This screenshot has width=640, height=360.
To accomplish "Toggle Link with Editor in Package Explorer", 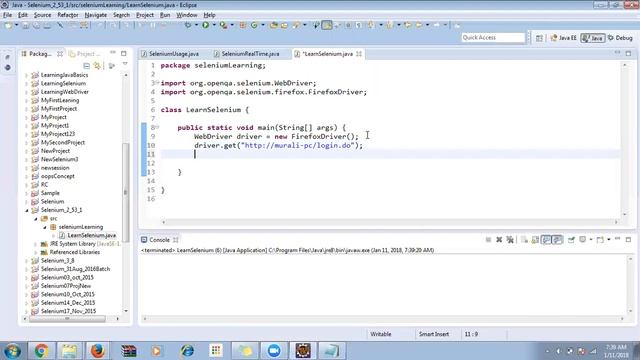I will click(x=97, y=65).
